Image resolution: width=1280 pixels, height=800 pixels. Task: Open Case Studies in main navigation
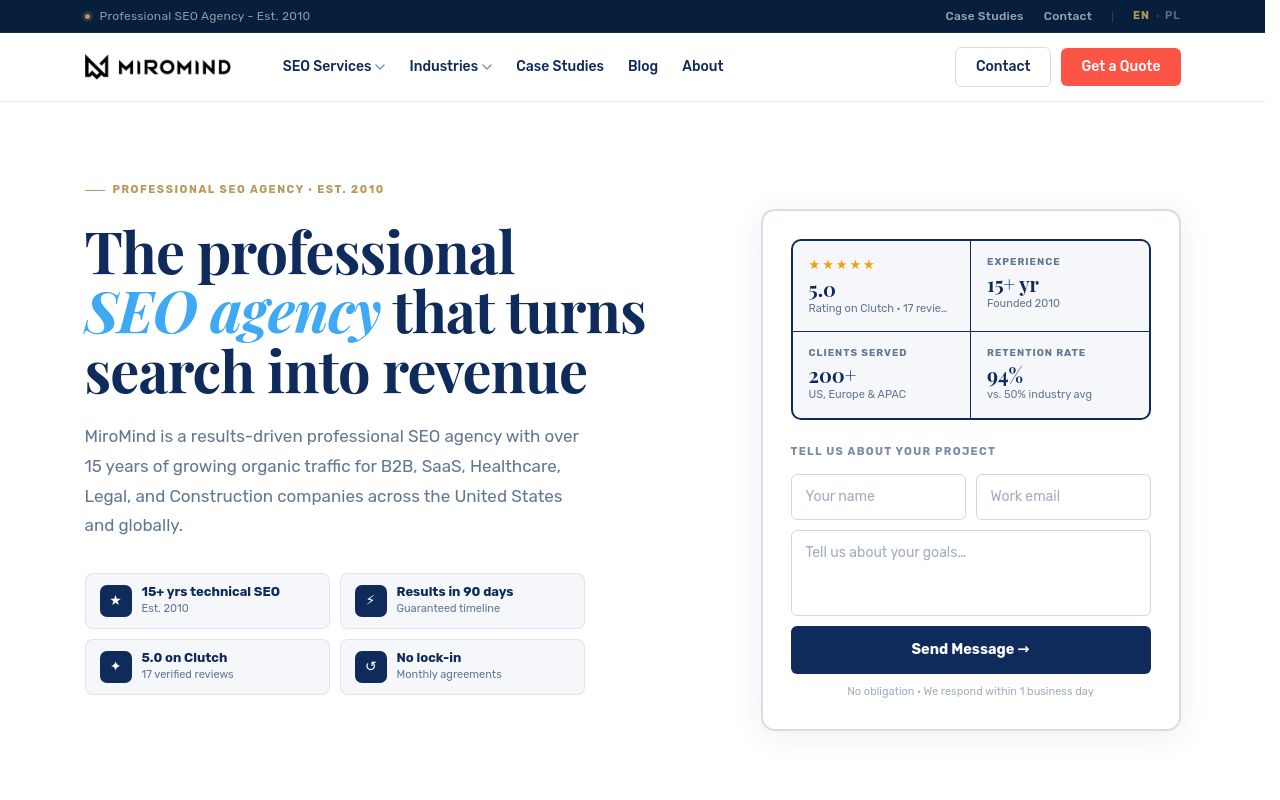(x=560, y=66)
